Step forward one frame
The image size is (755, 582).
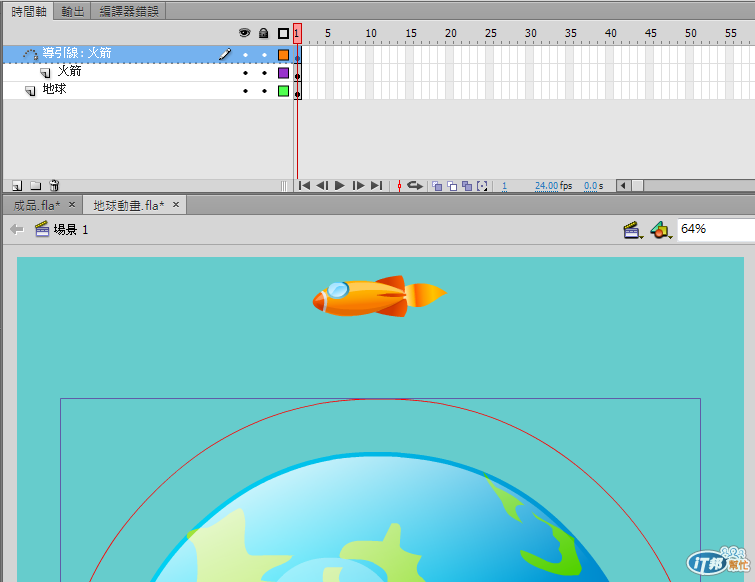pos(358,186)
